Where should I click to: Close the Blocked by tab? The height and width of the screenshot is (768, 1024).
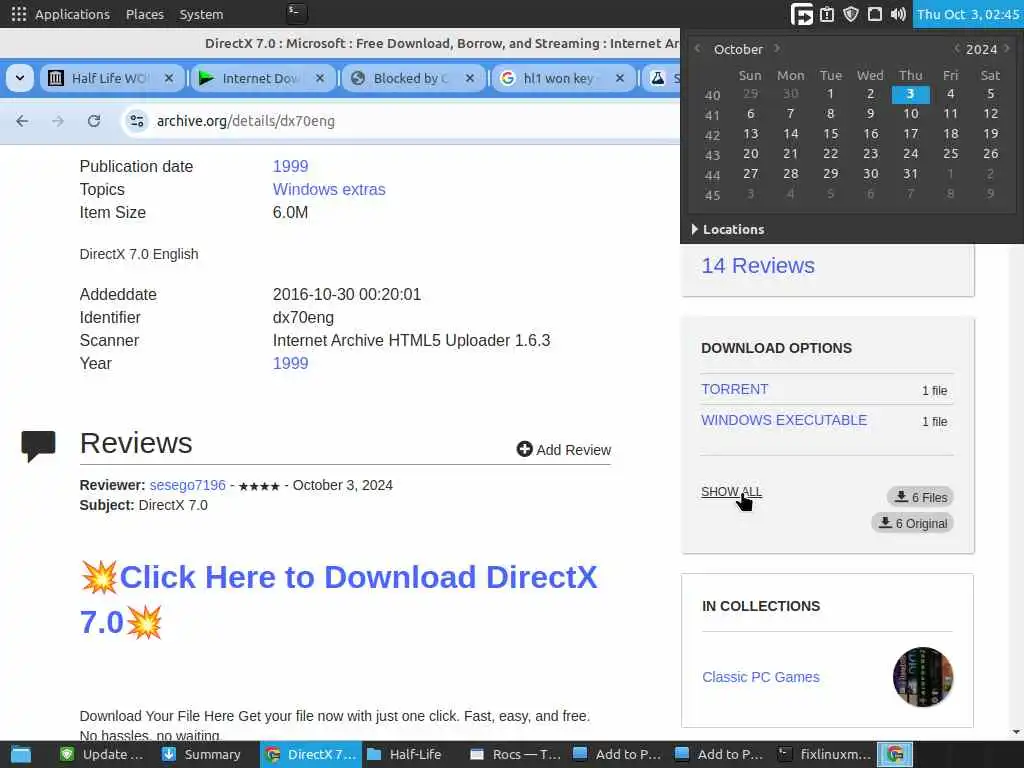470,78
